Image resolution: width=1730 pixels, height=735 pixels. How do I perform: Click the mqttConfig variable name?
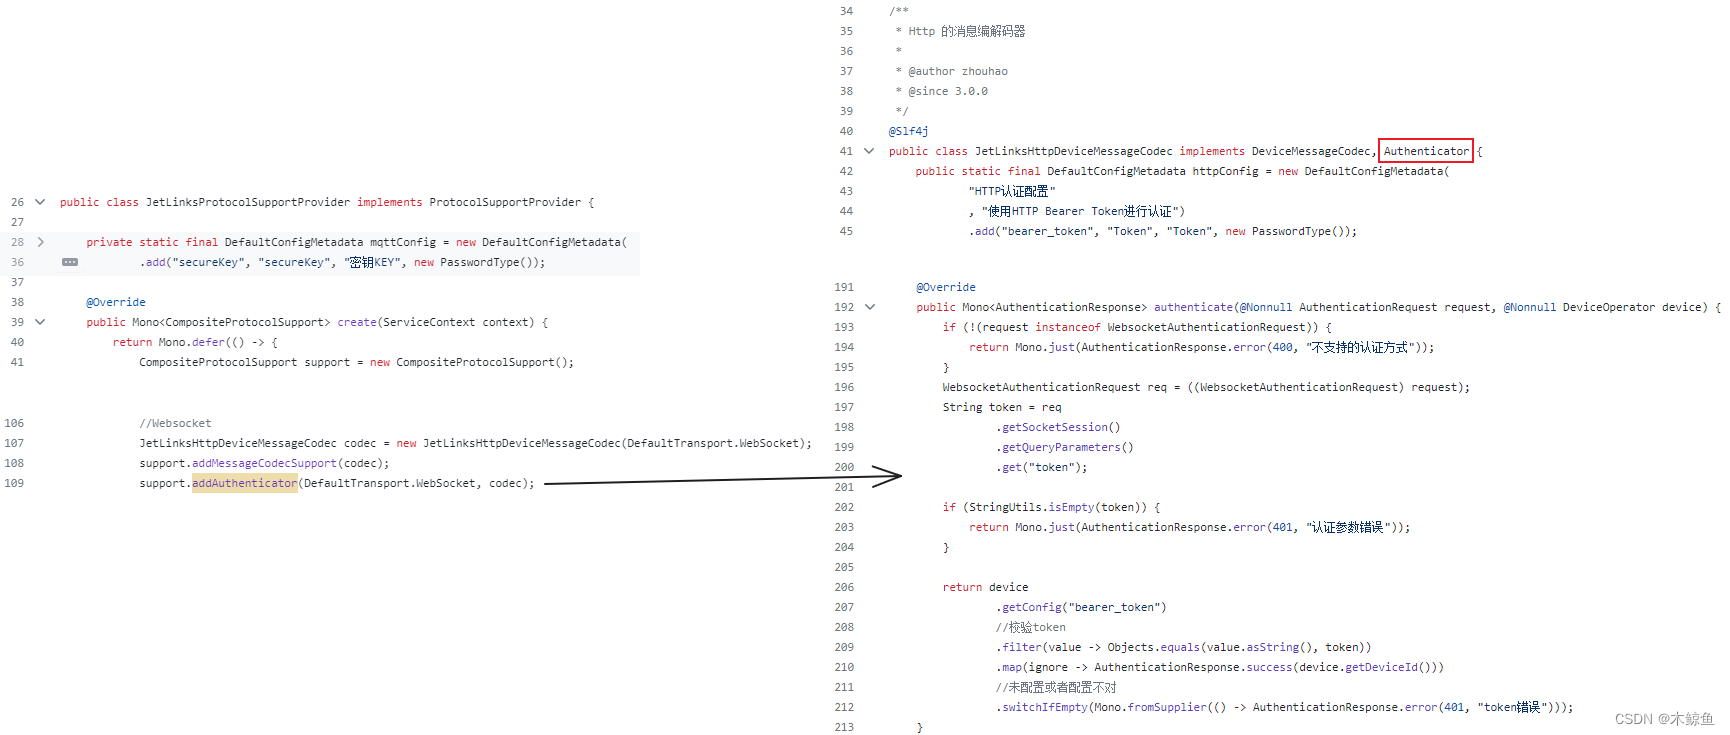pos(403,242)
